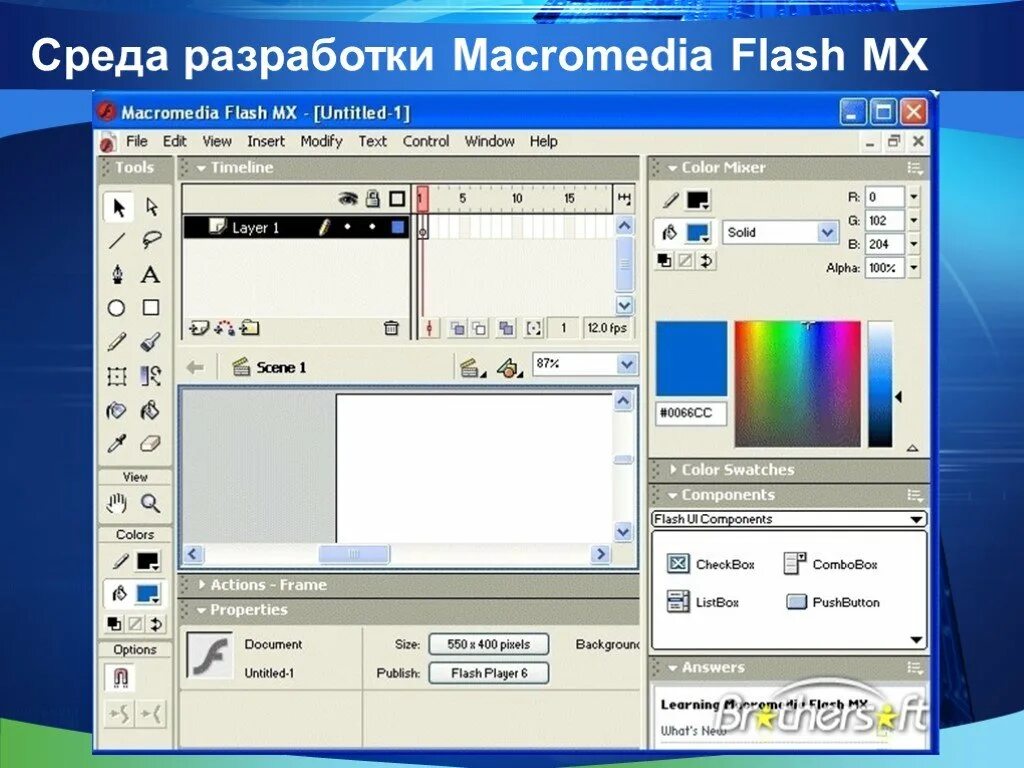Click the #0066CC hex value field

click(691, 413)
